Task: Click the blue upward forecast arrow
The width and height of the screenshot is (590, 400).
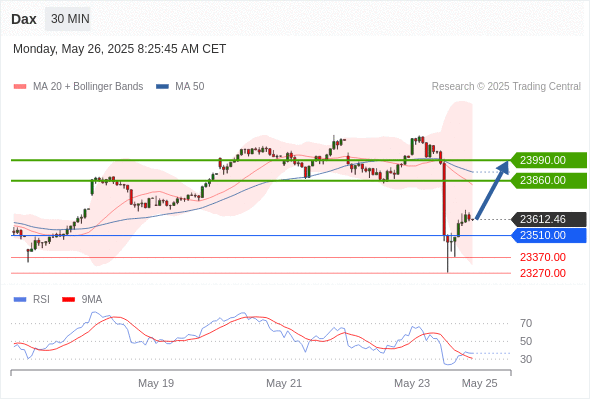Action: coord(493,189)
